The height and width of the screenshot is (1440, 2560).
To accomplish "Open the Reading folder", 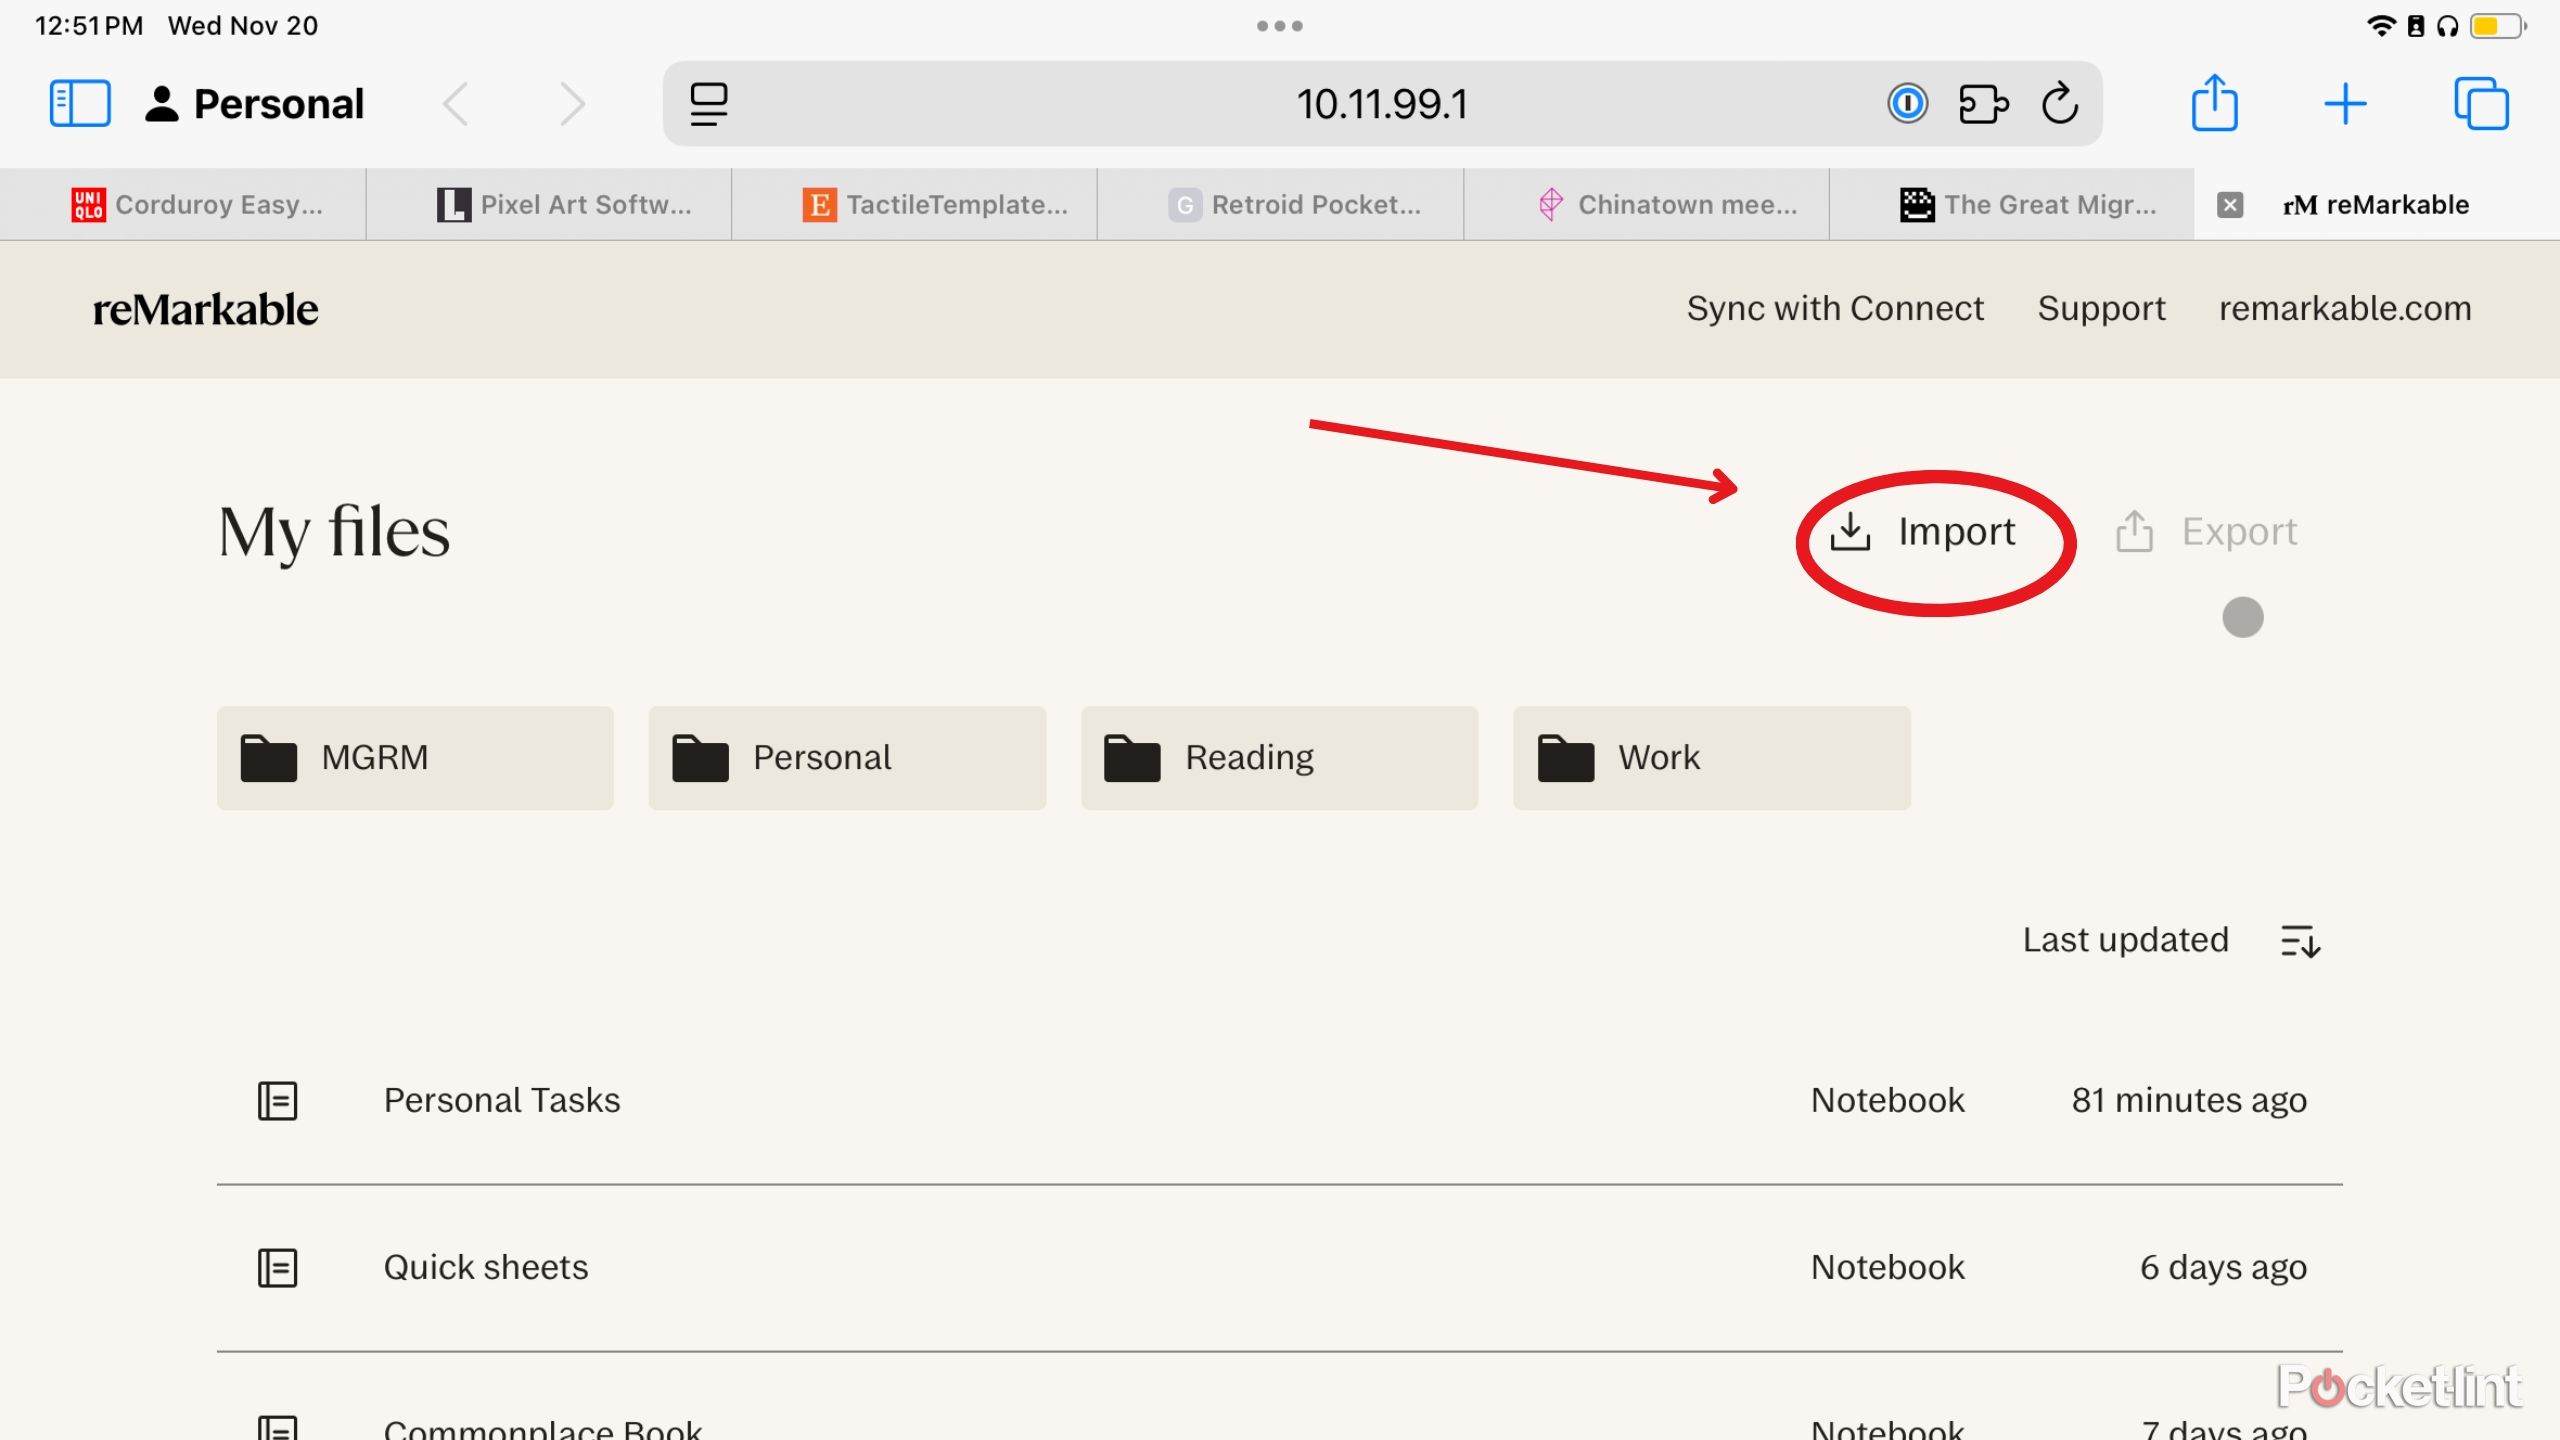I will [1279, 758].
